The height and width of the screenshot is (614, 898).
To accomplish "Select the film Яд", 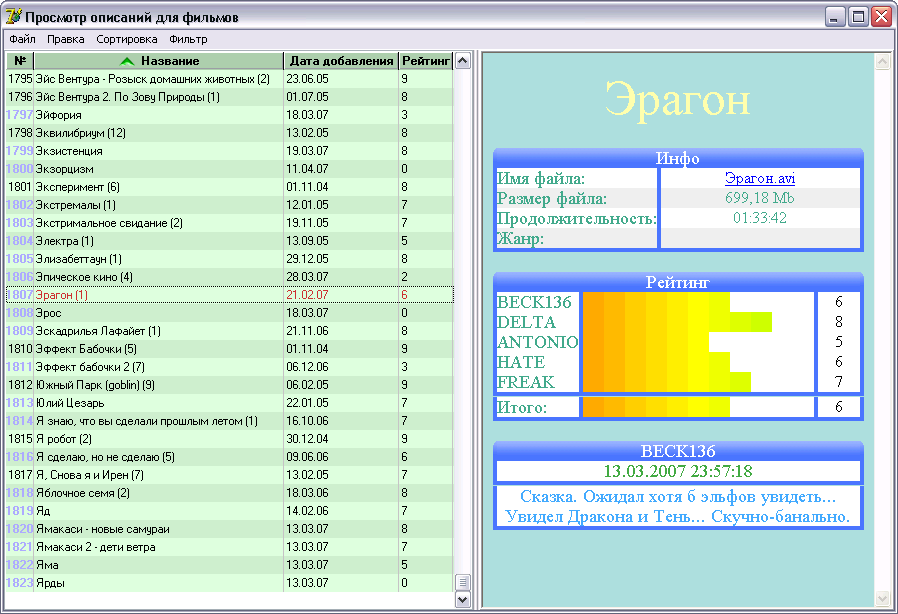I will tap(230, 511).
